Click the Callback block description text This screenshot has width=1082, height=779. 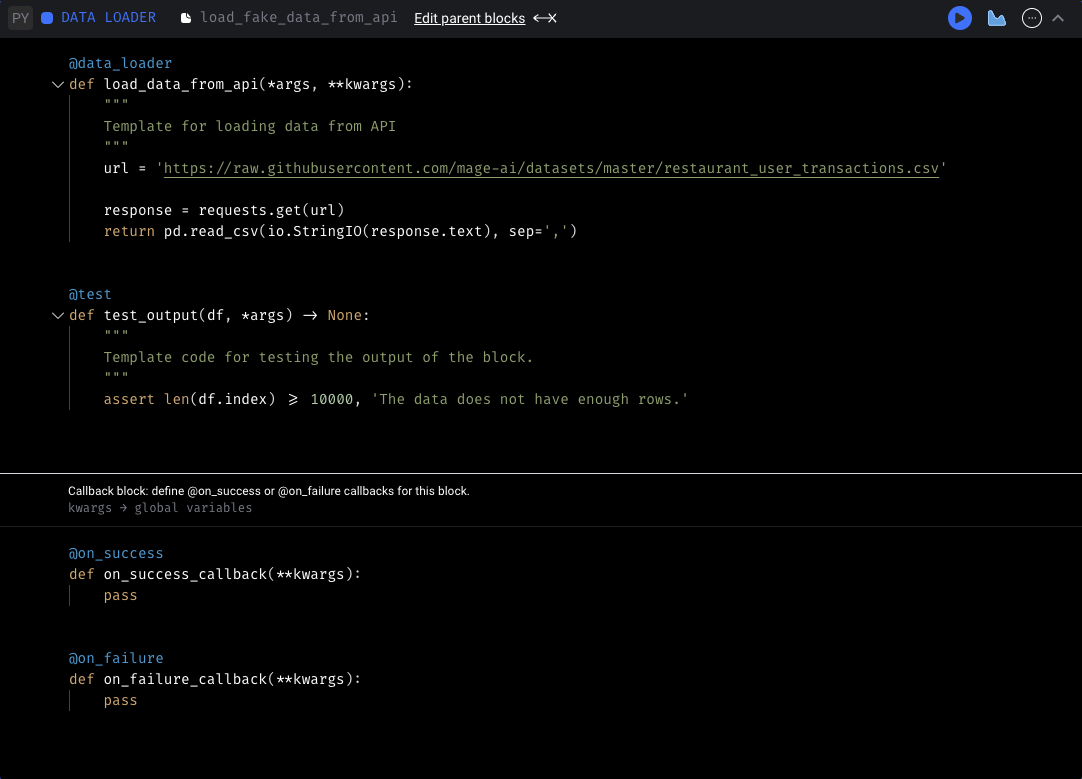(x=268, y=491)
